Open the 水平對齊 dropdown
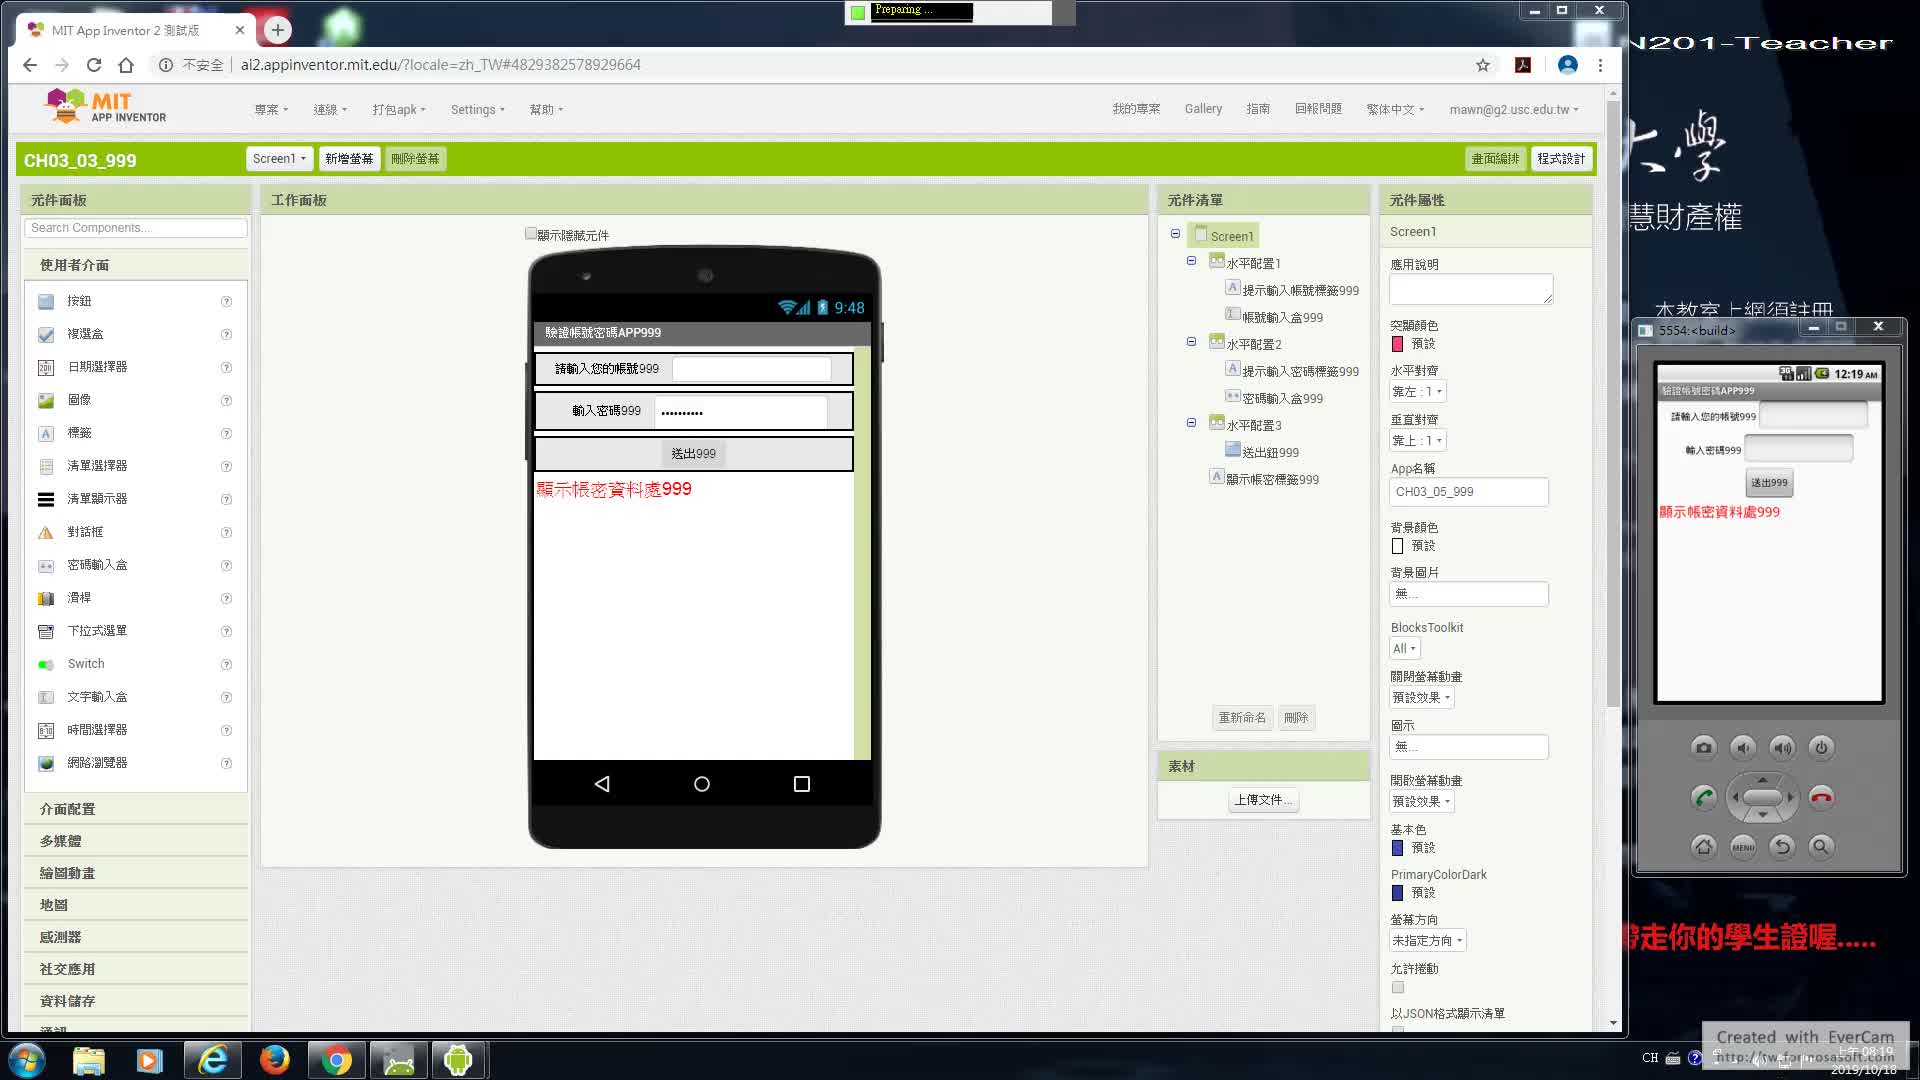Image resolution: width=1920 pixels, height=1080 pixels. point(1418,392)
